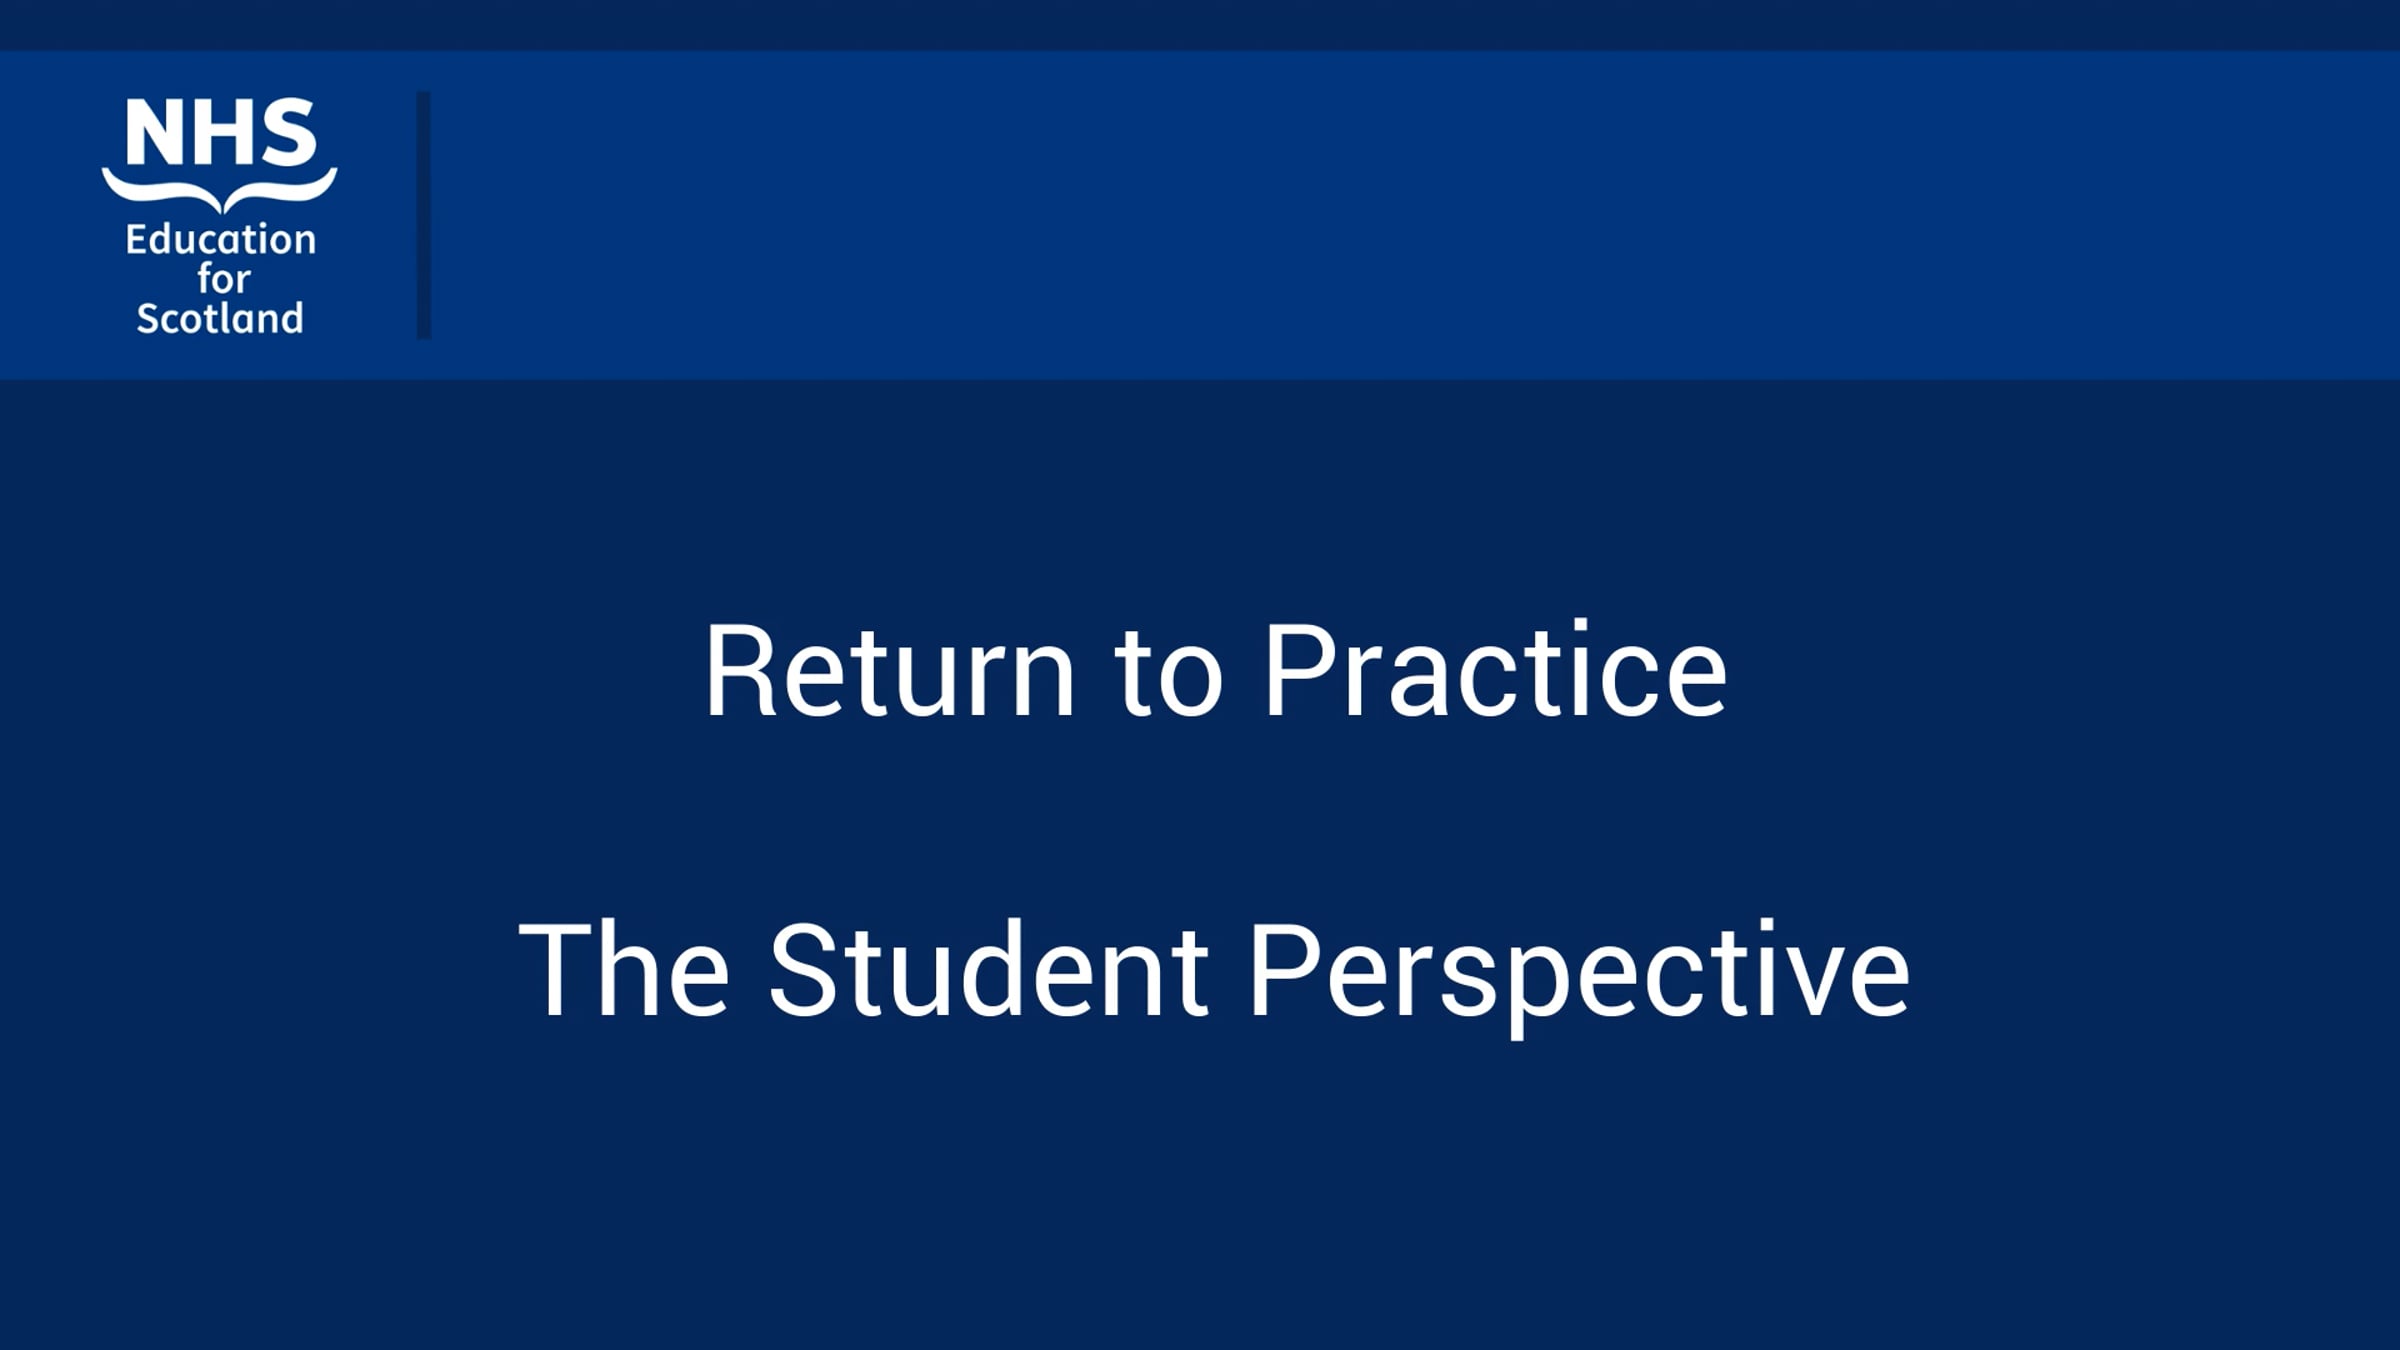The height and width of the screenshot is (1350, 2400).
Task: Select the word Education in the logo
Action: click(x=221, y=239)
